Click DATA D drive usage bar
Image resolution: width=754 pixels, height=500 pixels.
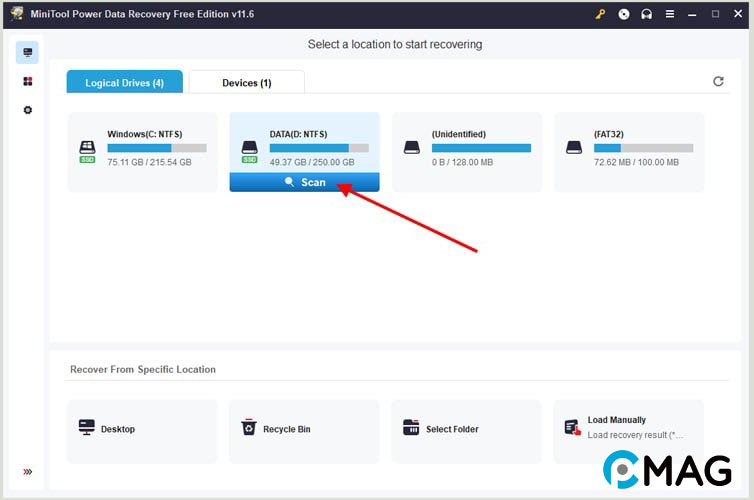pos(319,148)
